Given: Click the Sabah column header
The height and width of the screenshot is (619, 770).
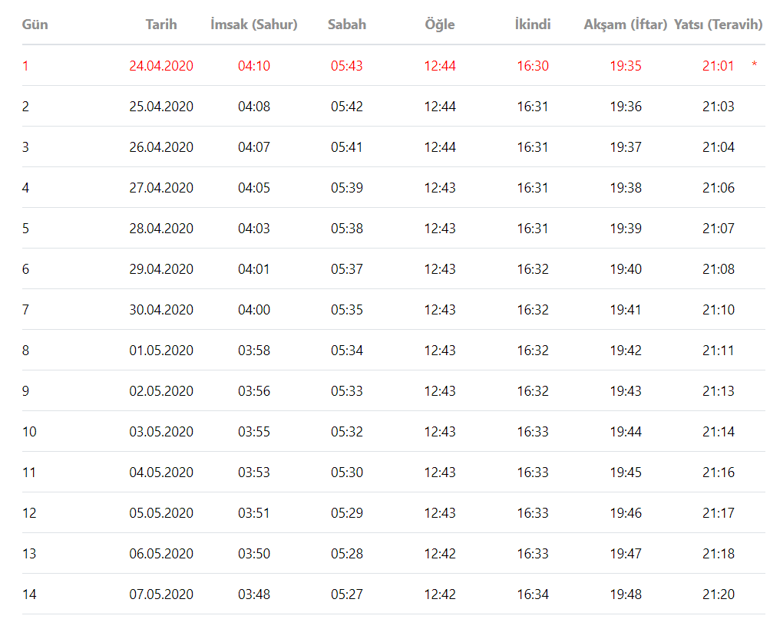Looking at the screenshot, I should pyautogui.click(x=347, y=24).
